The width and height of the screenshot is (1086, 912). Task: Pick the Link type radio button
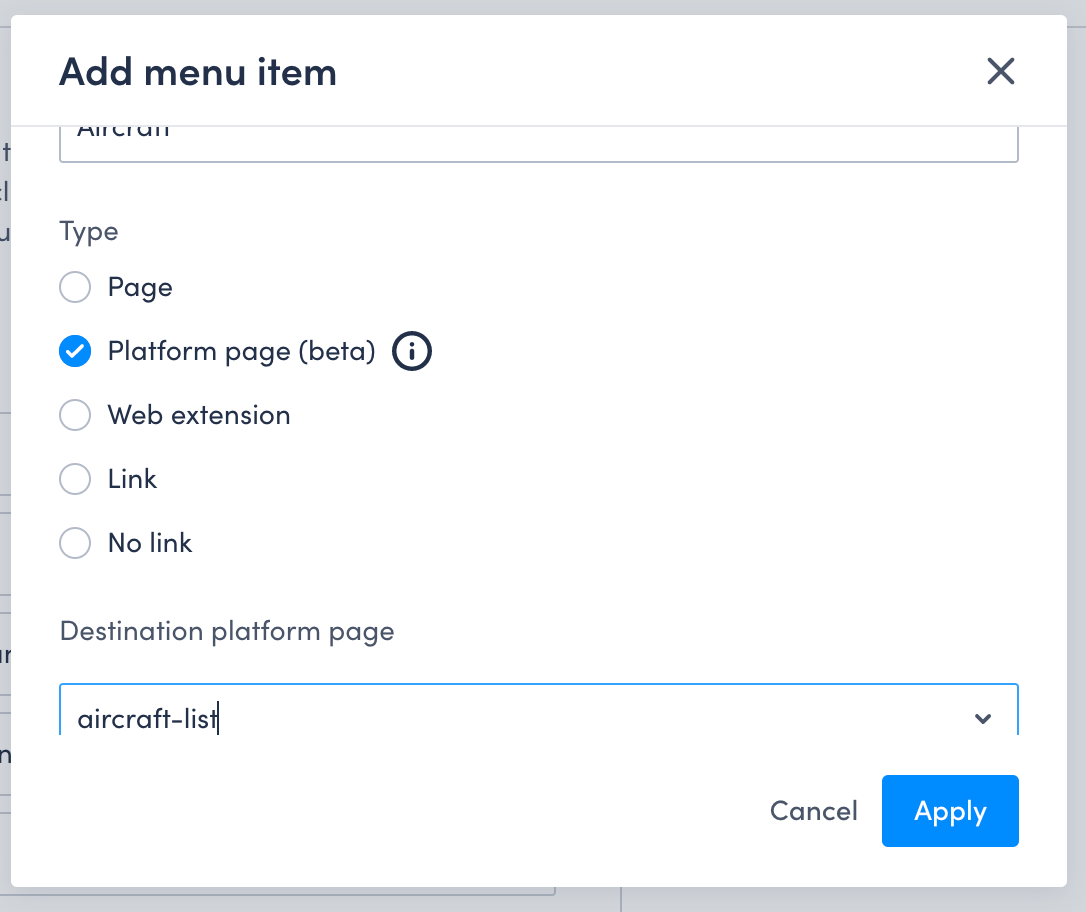pos(75,479)
